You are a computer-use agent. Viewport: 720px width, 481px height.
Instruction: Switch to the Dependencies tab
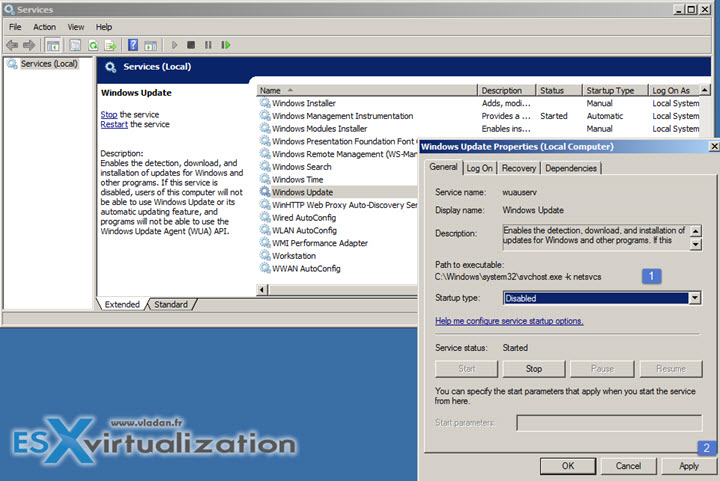click(571, 168)
